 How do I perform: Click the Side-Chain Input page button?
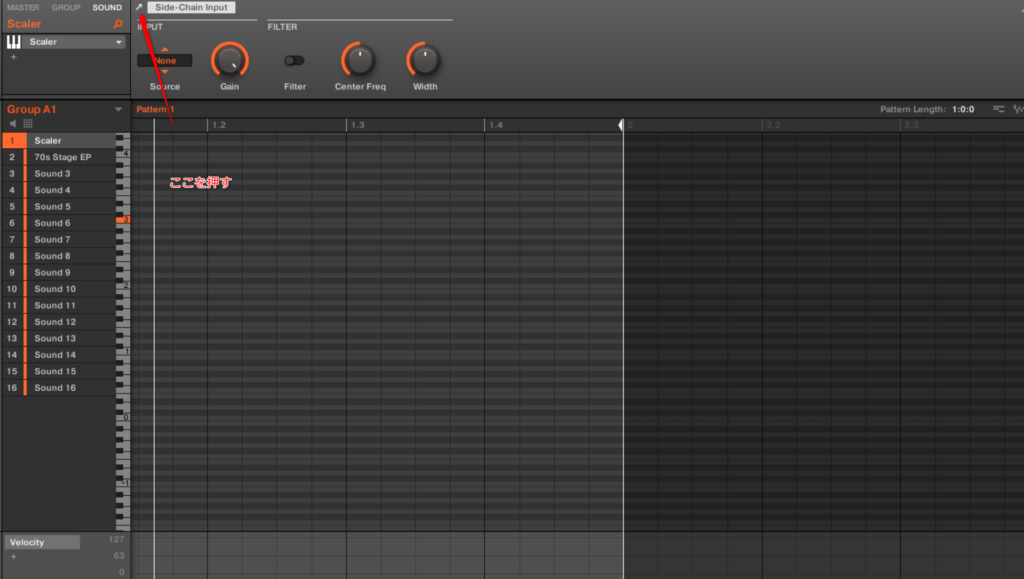point(191,8)
